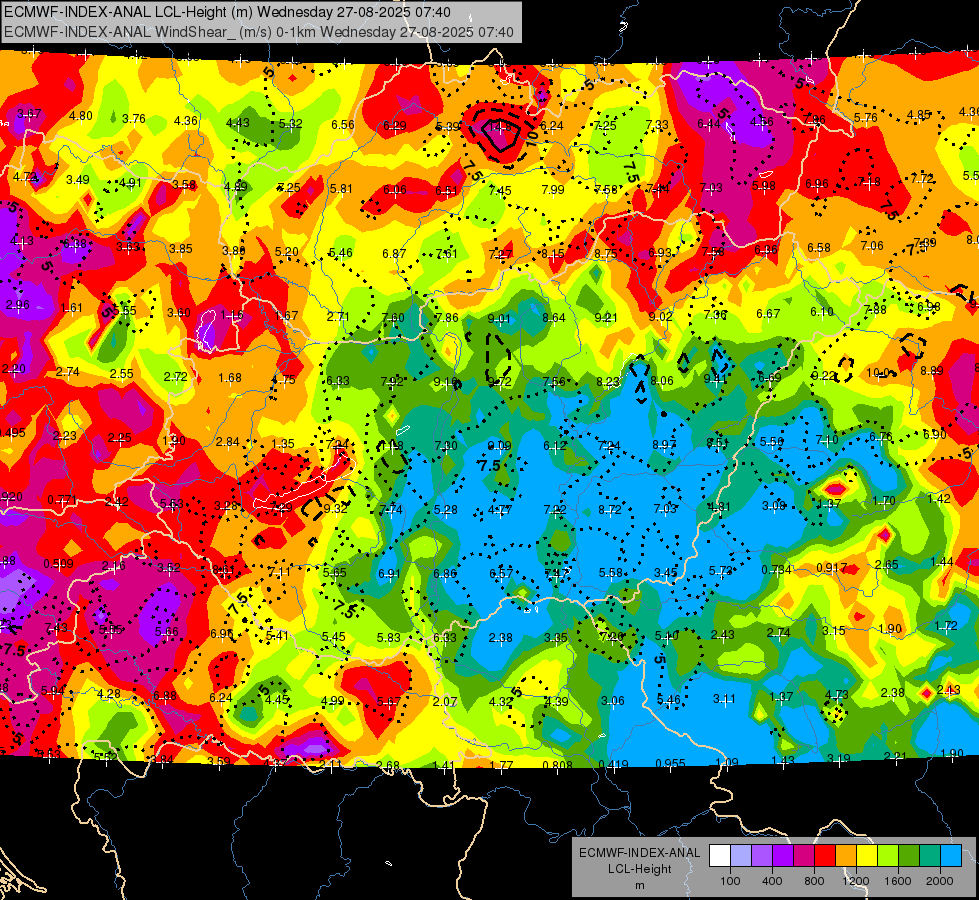Click the grid point value '7.99'

coord(553,189)
